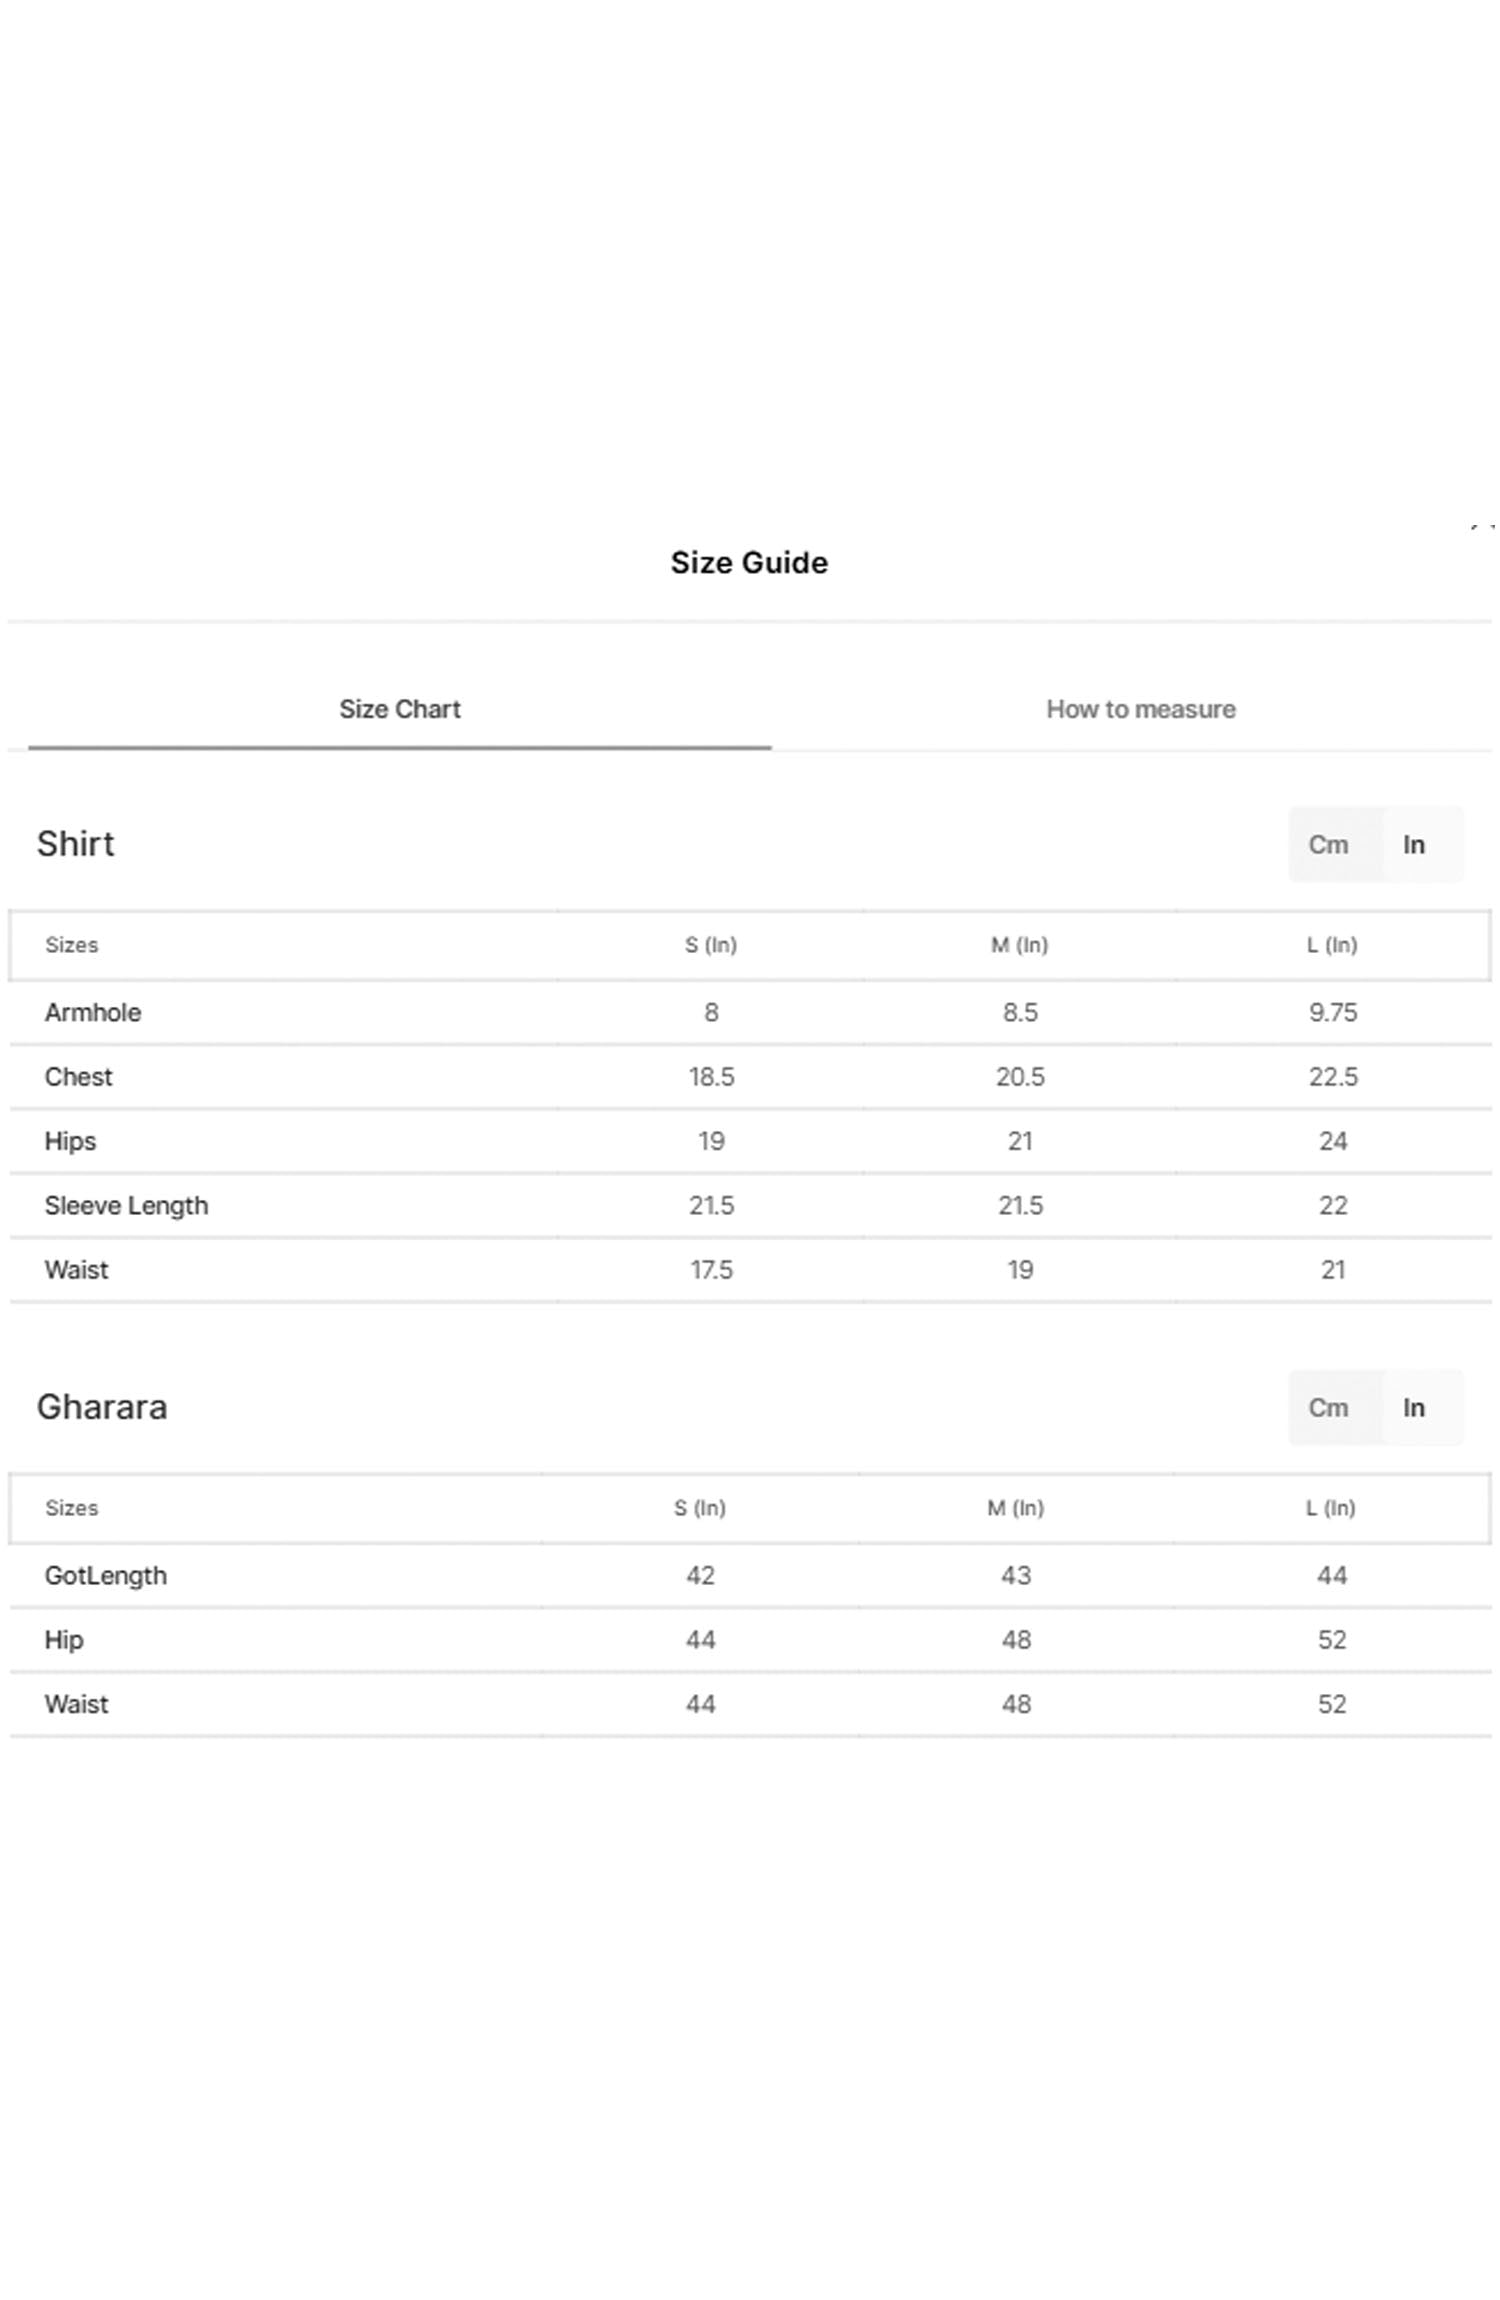Click the Size Guide title
Image resolution: width=1500 pixels, height=2300 pixels.
(x=749, y=563)
